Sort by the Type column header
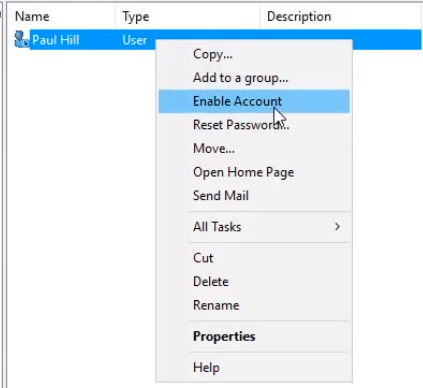 pos(135,17)
